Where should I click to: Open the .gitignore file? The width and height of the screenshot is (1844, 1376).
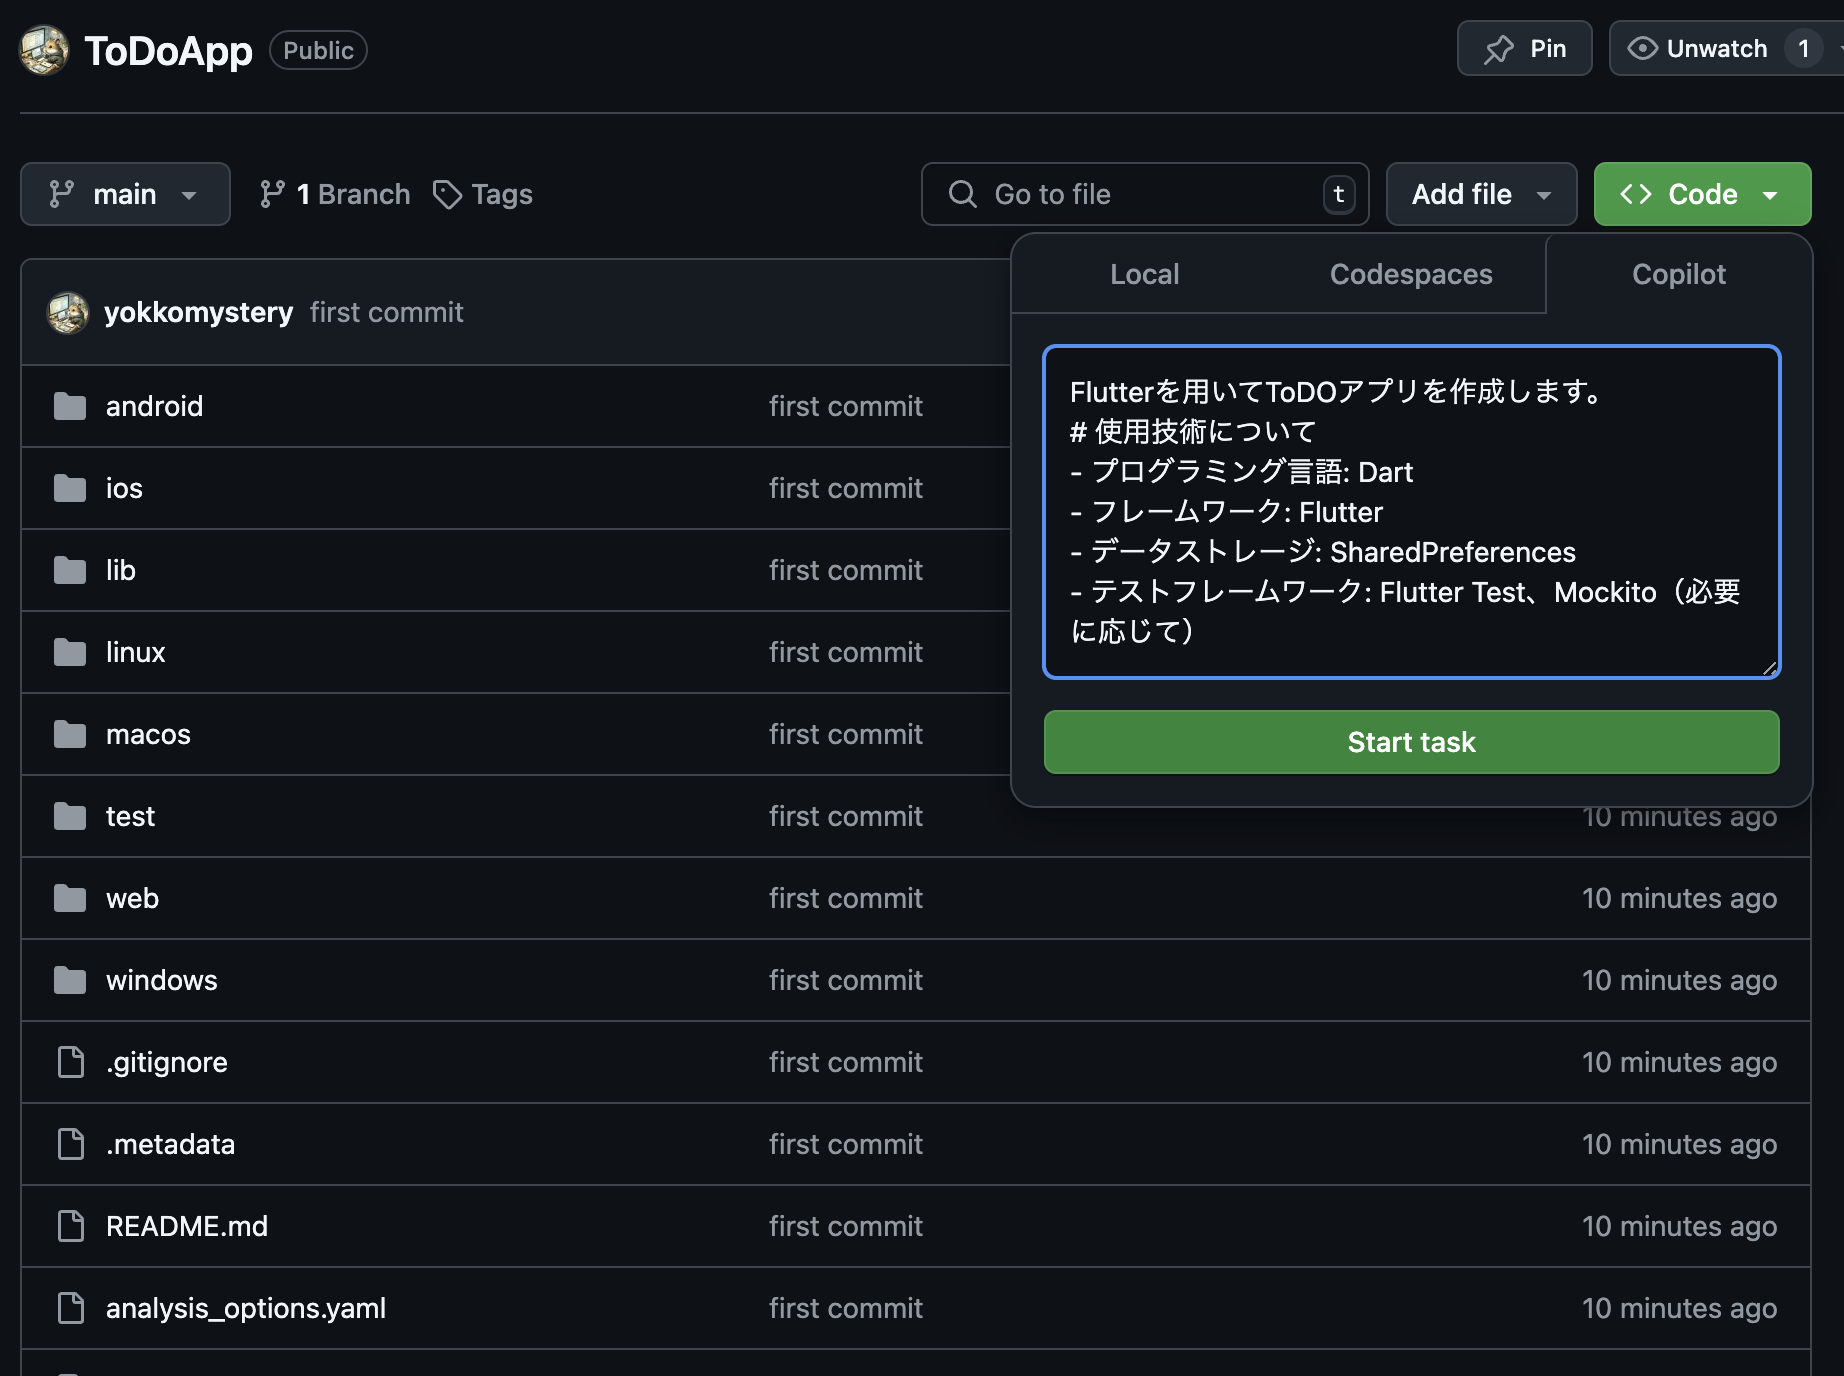[x=167, y=1062]
